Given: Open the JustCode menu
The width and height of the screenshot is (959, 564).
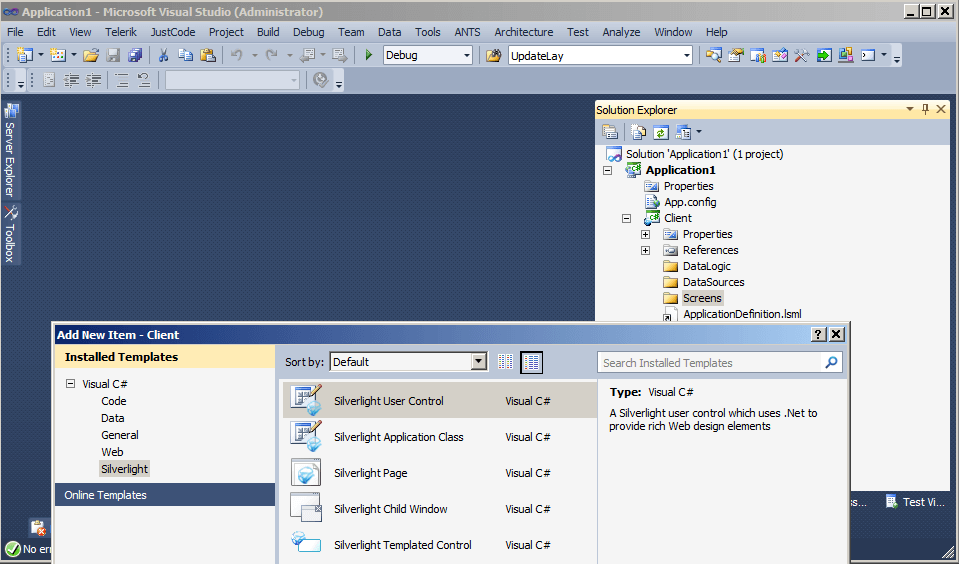Looking at the screenshot, I should point(173,32).
